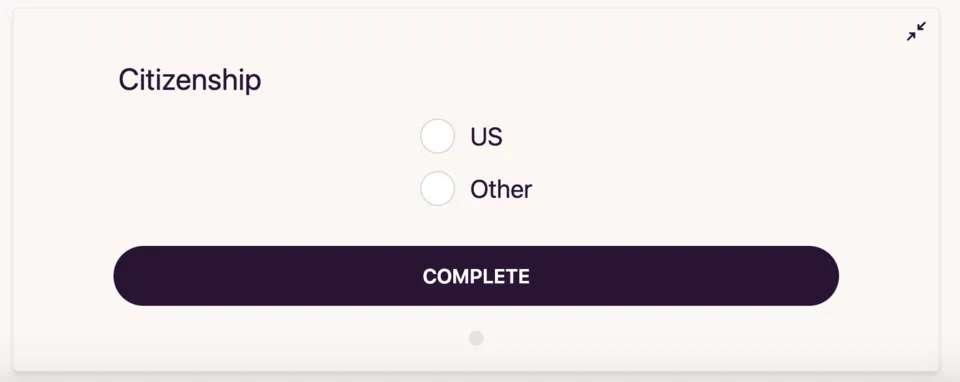This screenshot has width=960, height=382.
Task: Click the US option label text
Action: [x=486, y=137]
